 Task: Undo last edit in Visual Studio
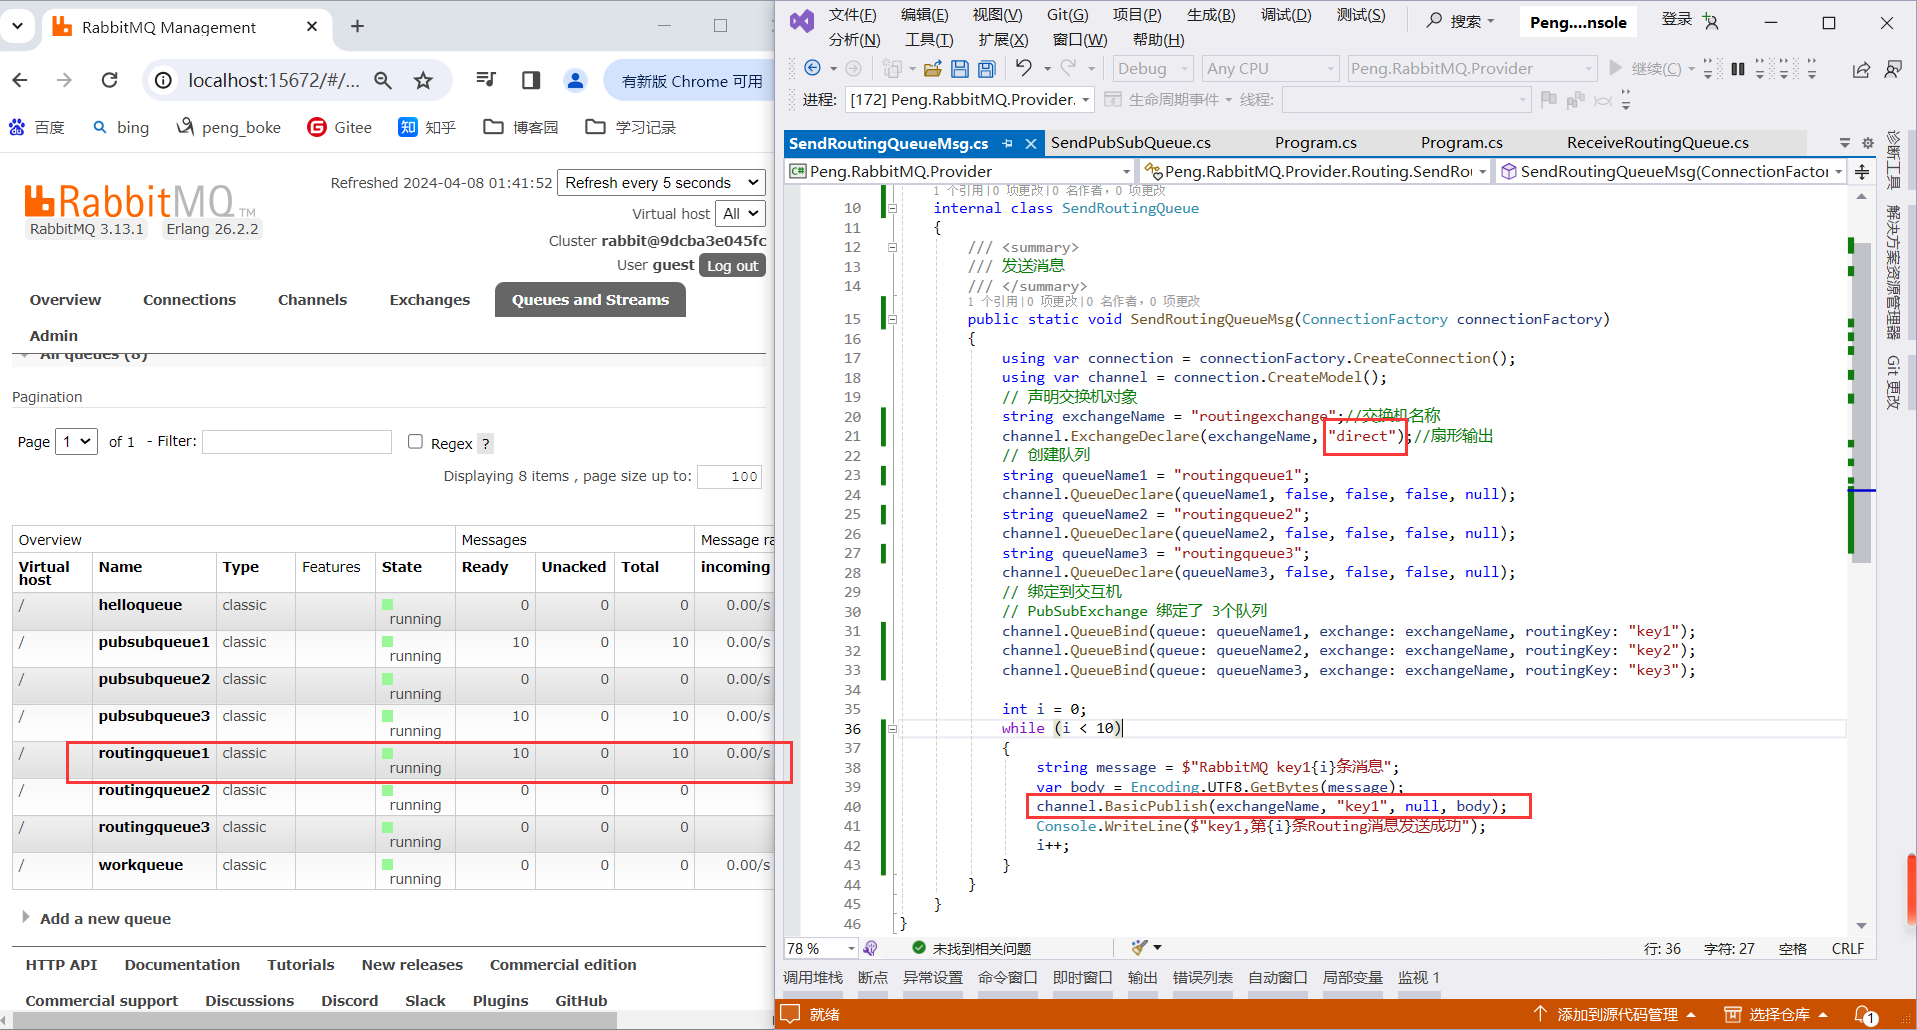point(1023,68)
